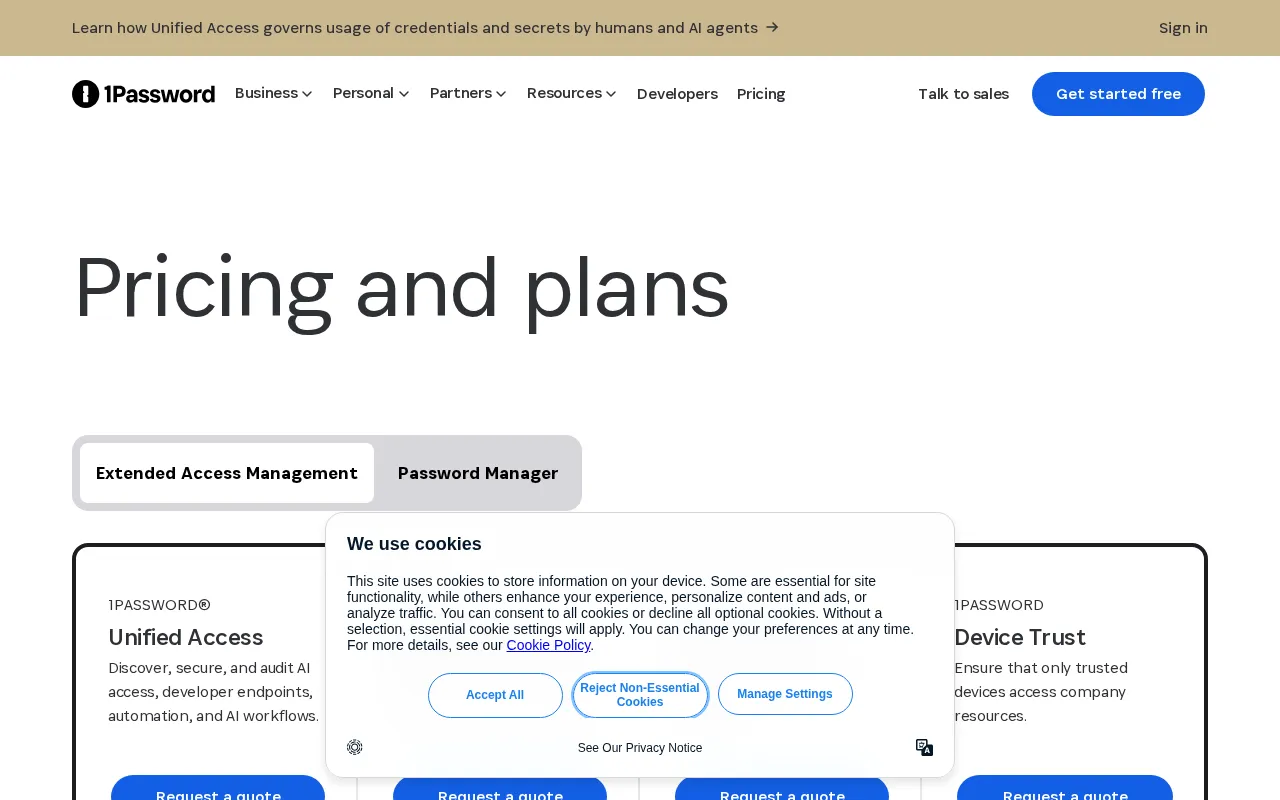Click the OneTrust icon in the cookie dialog
Image resolution: width=1280 pixels, height=800 pixels.
[355, 747]
